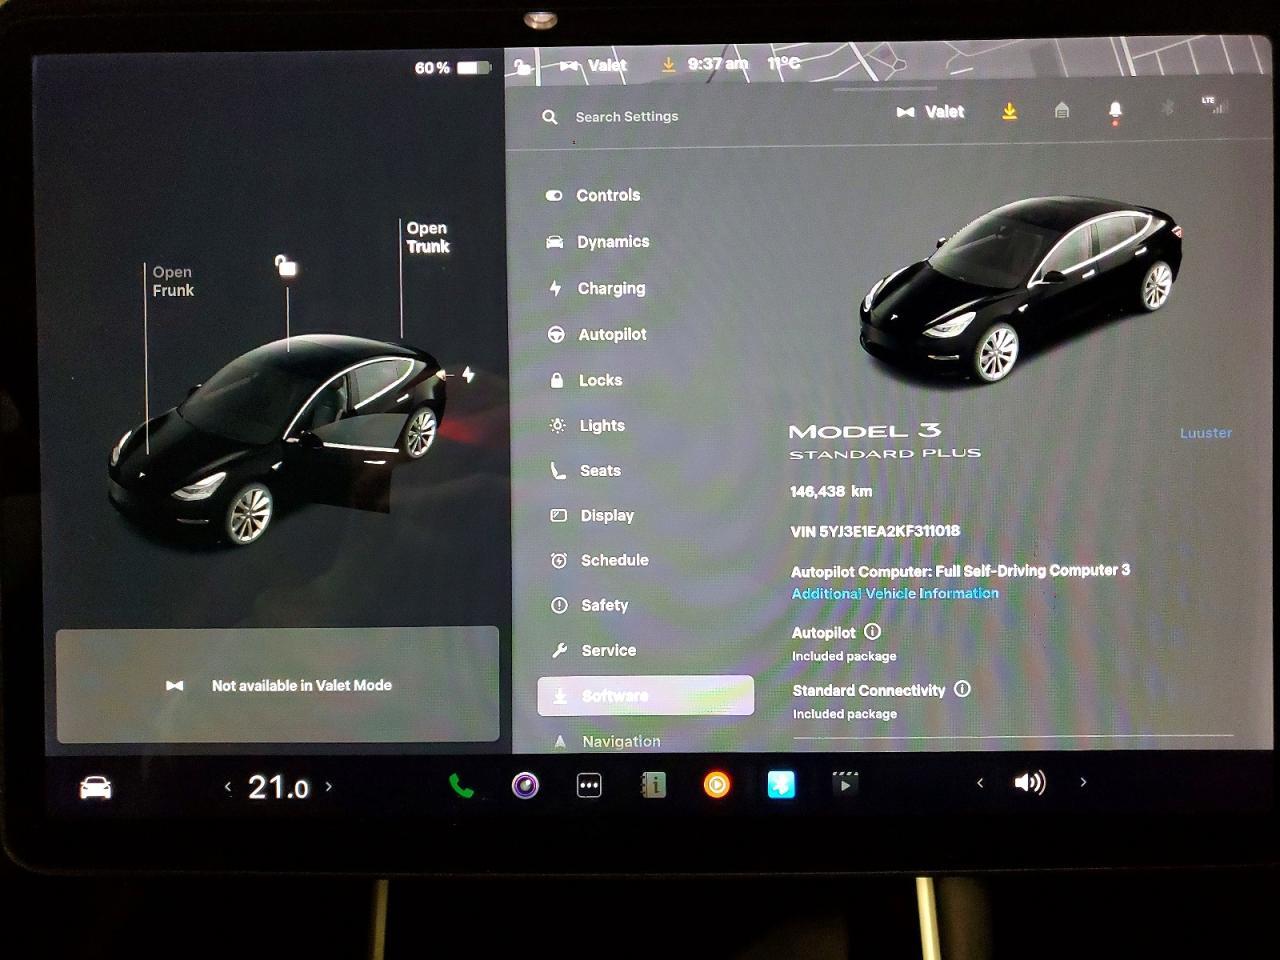Tap info icon next to Autopilot package

coord(872,632)
